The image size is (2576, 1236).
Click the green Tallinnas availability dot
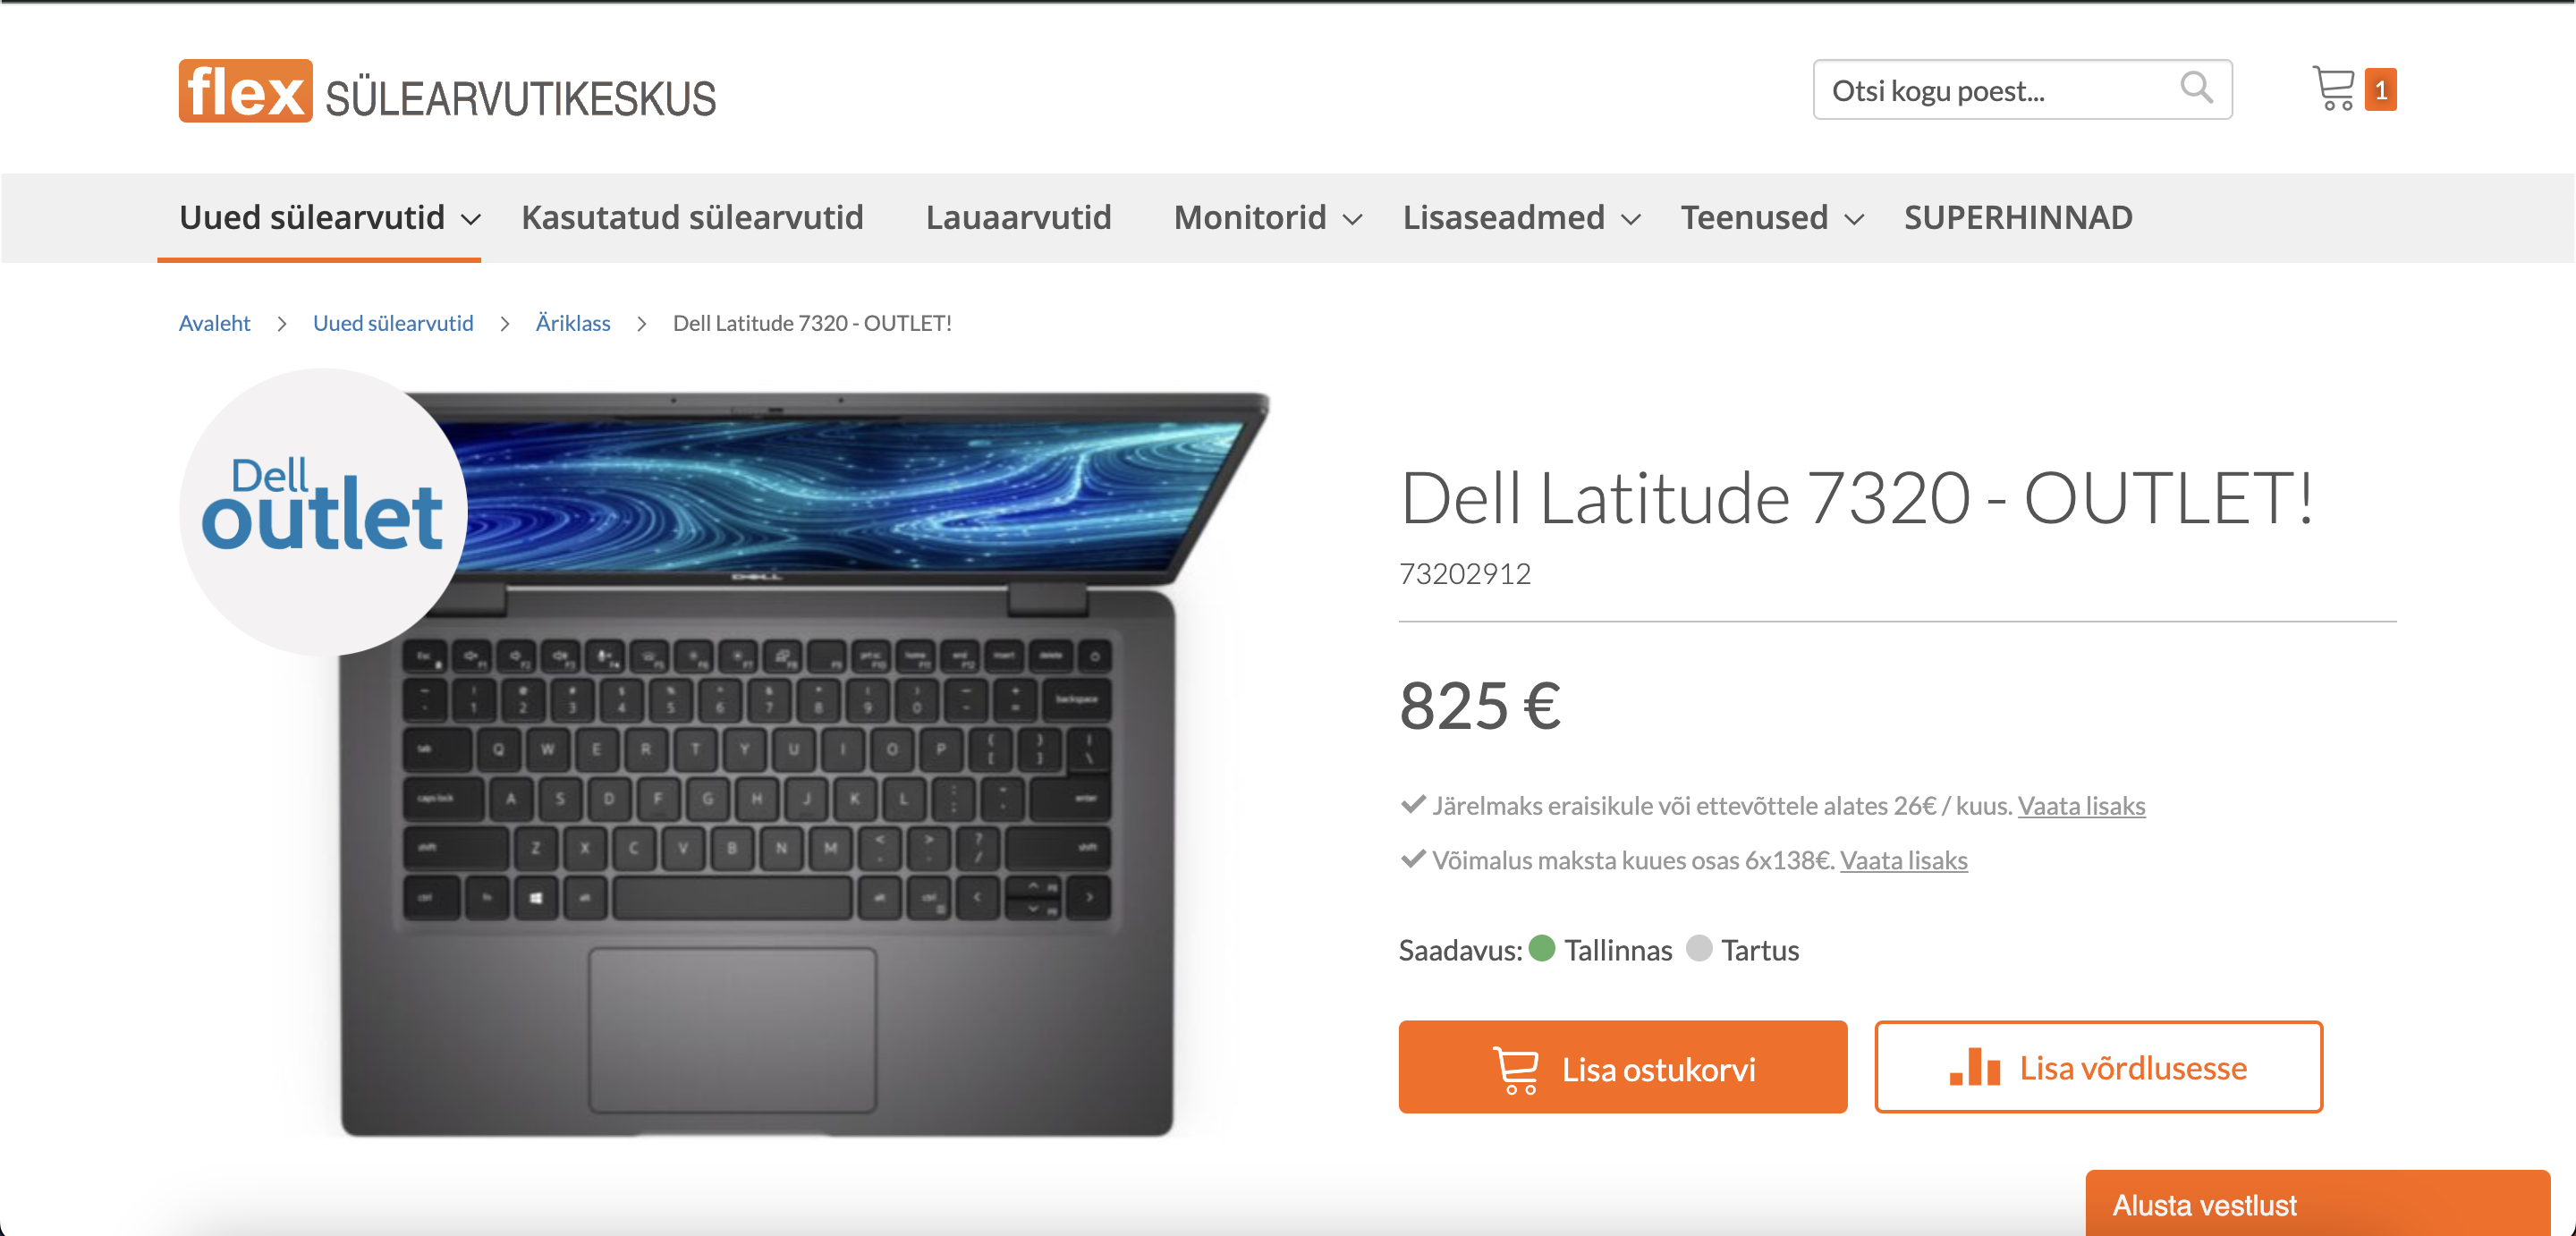1542,947
